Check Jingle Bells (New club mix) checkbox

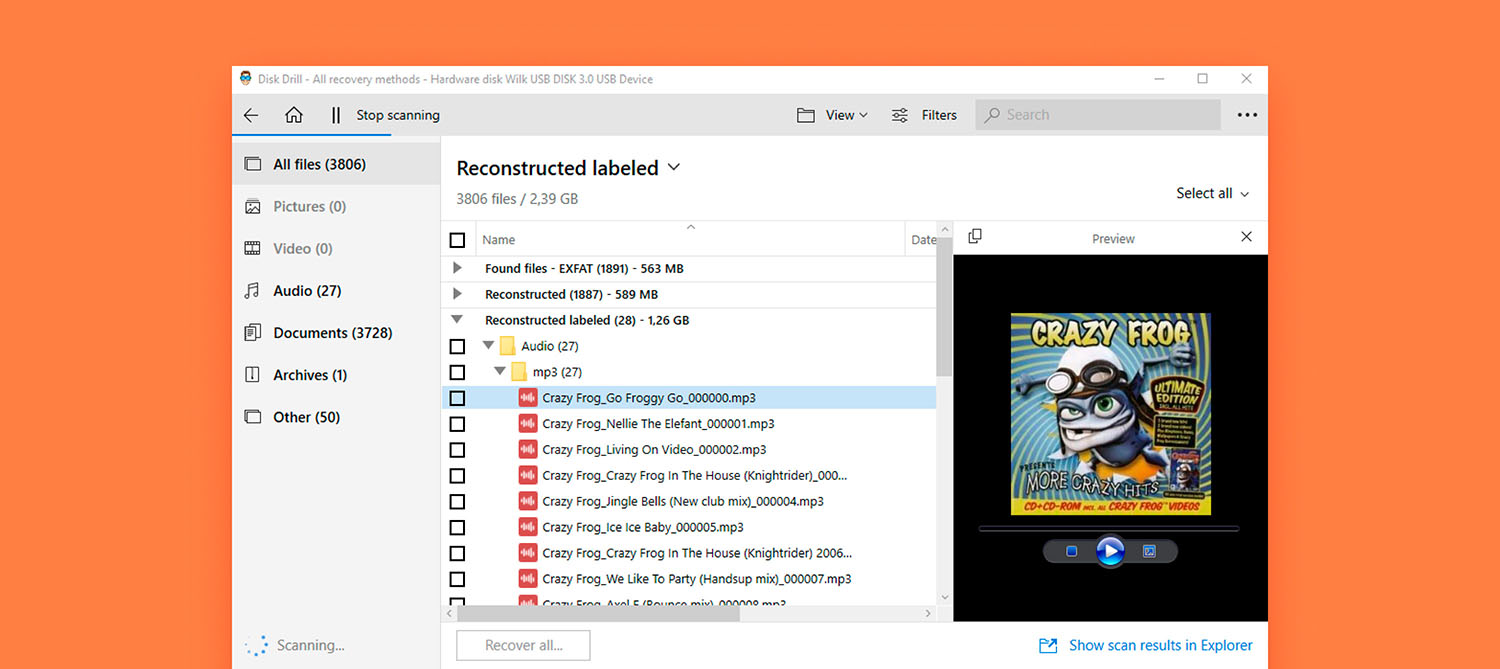[x=457, y=502]
